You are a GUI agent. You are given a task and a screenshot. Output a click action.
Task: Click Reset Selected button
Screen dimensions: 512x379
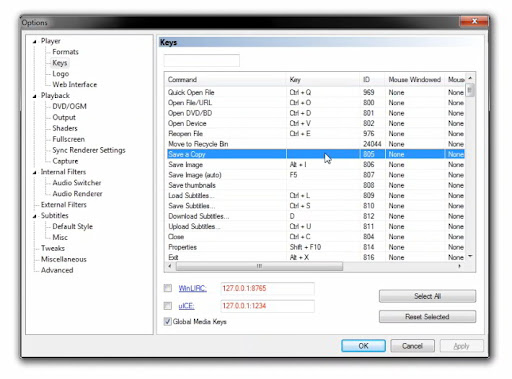pyautogui.click(x=427, y=317)
